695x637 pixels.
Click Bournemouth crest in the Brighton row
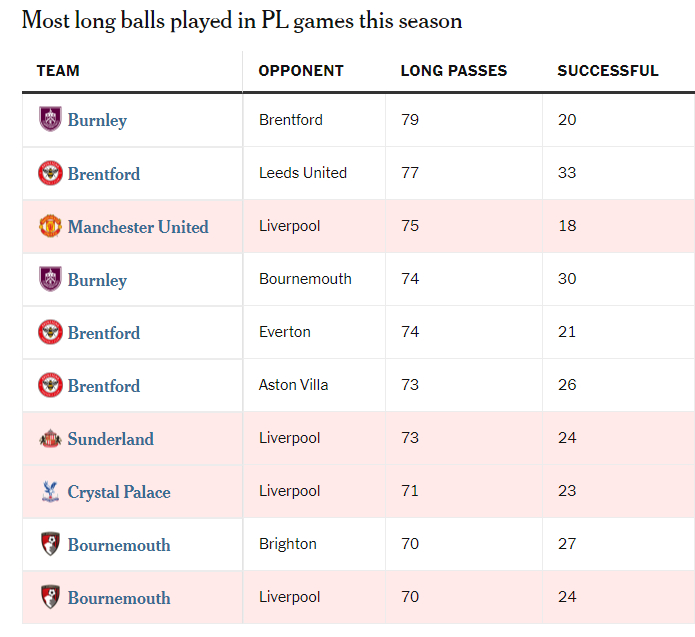point(50,544)
